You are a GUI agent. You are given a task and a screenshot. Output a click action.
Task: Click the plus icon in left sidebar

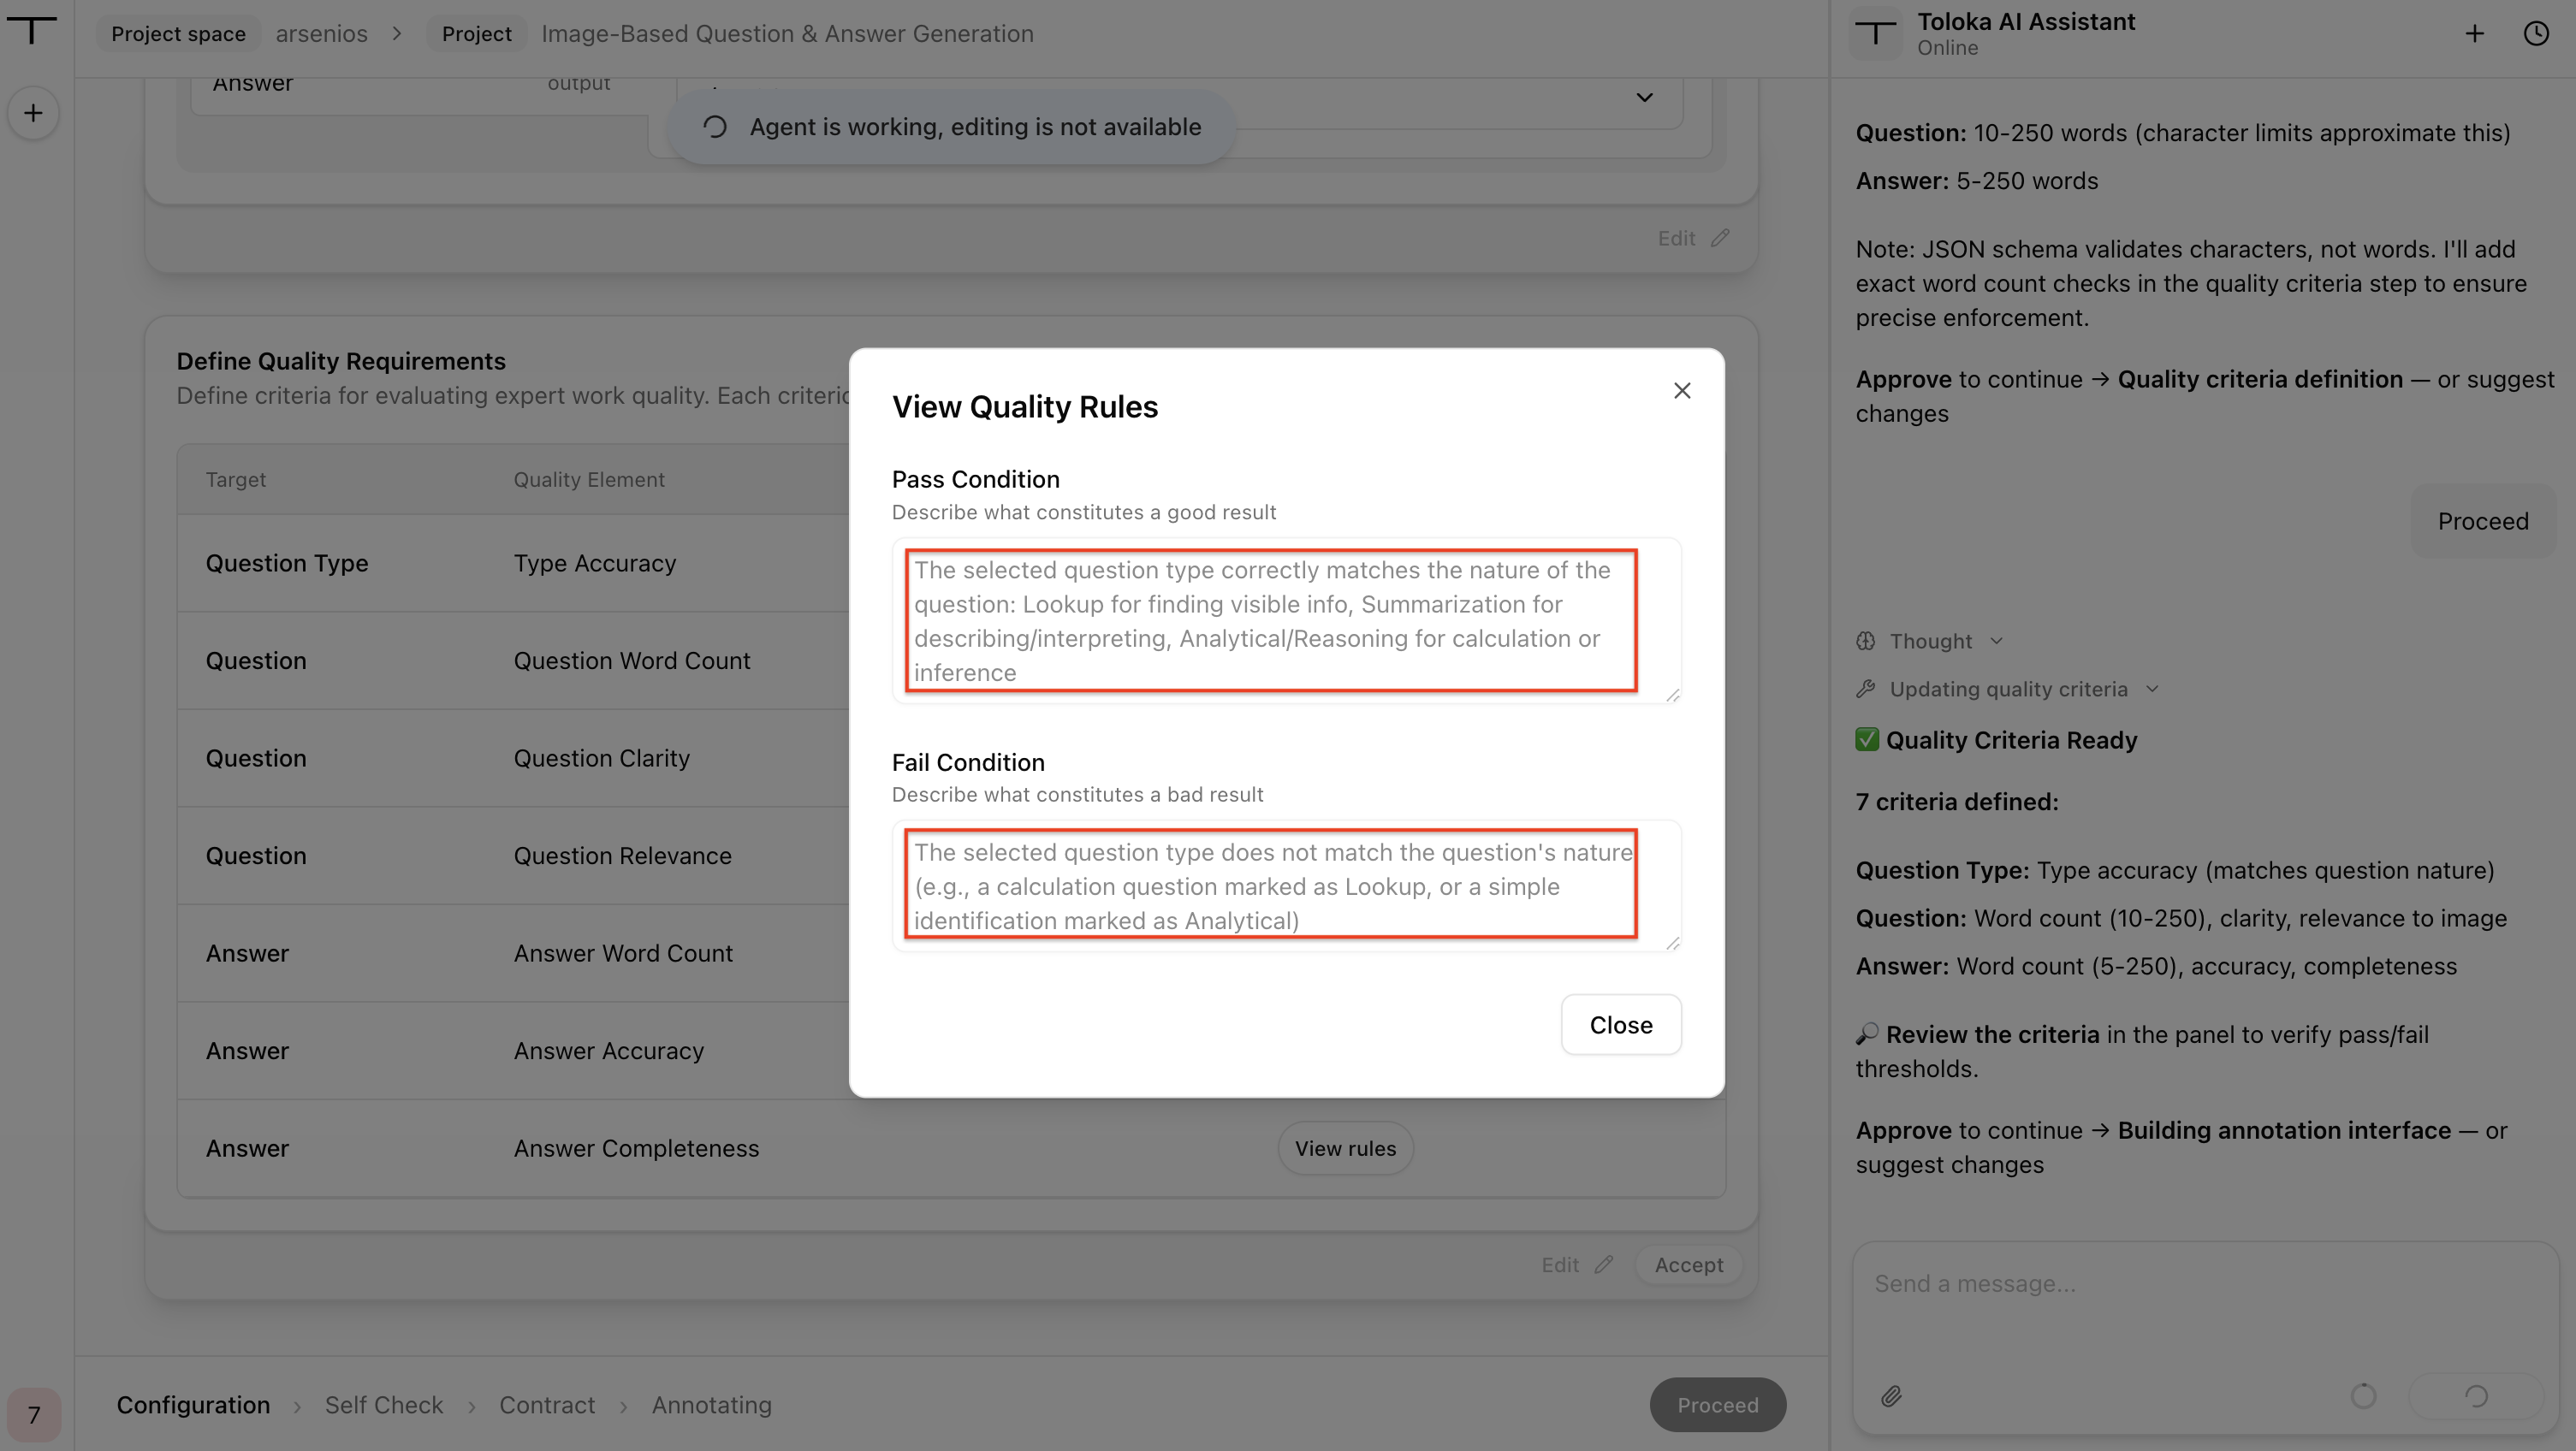pos(33,113)
